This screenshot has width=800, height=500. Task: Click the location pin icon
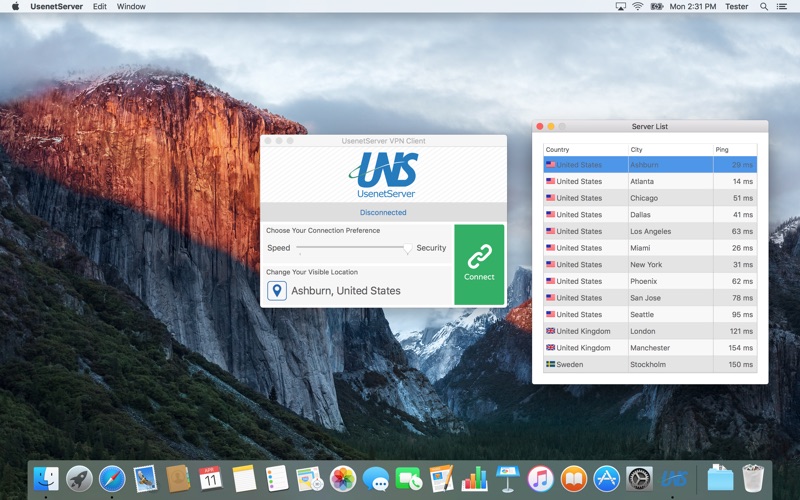(x=277, y=291)
